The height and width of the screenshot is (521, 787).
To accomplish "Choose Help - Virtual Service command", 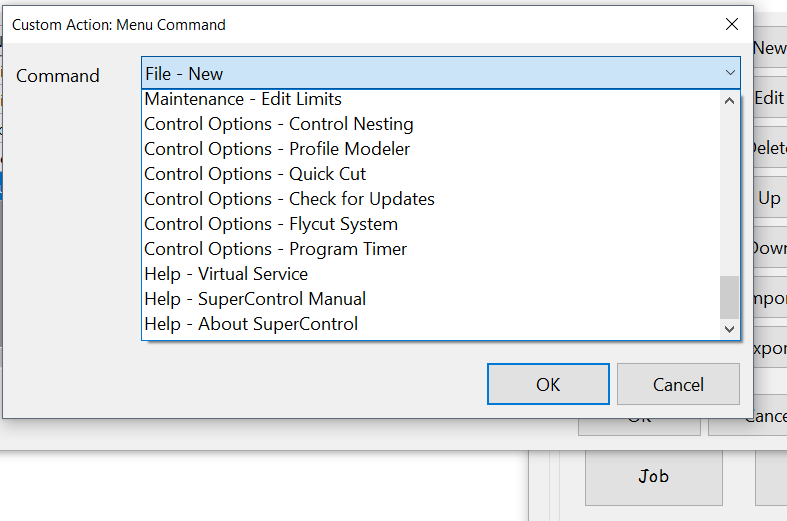I will pos(431,274).
